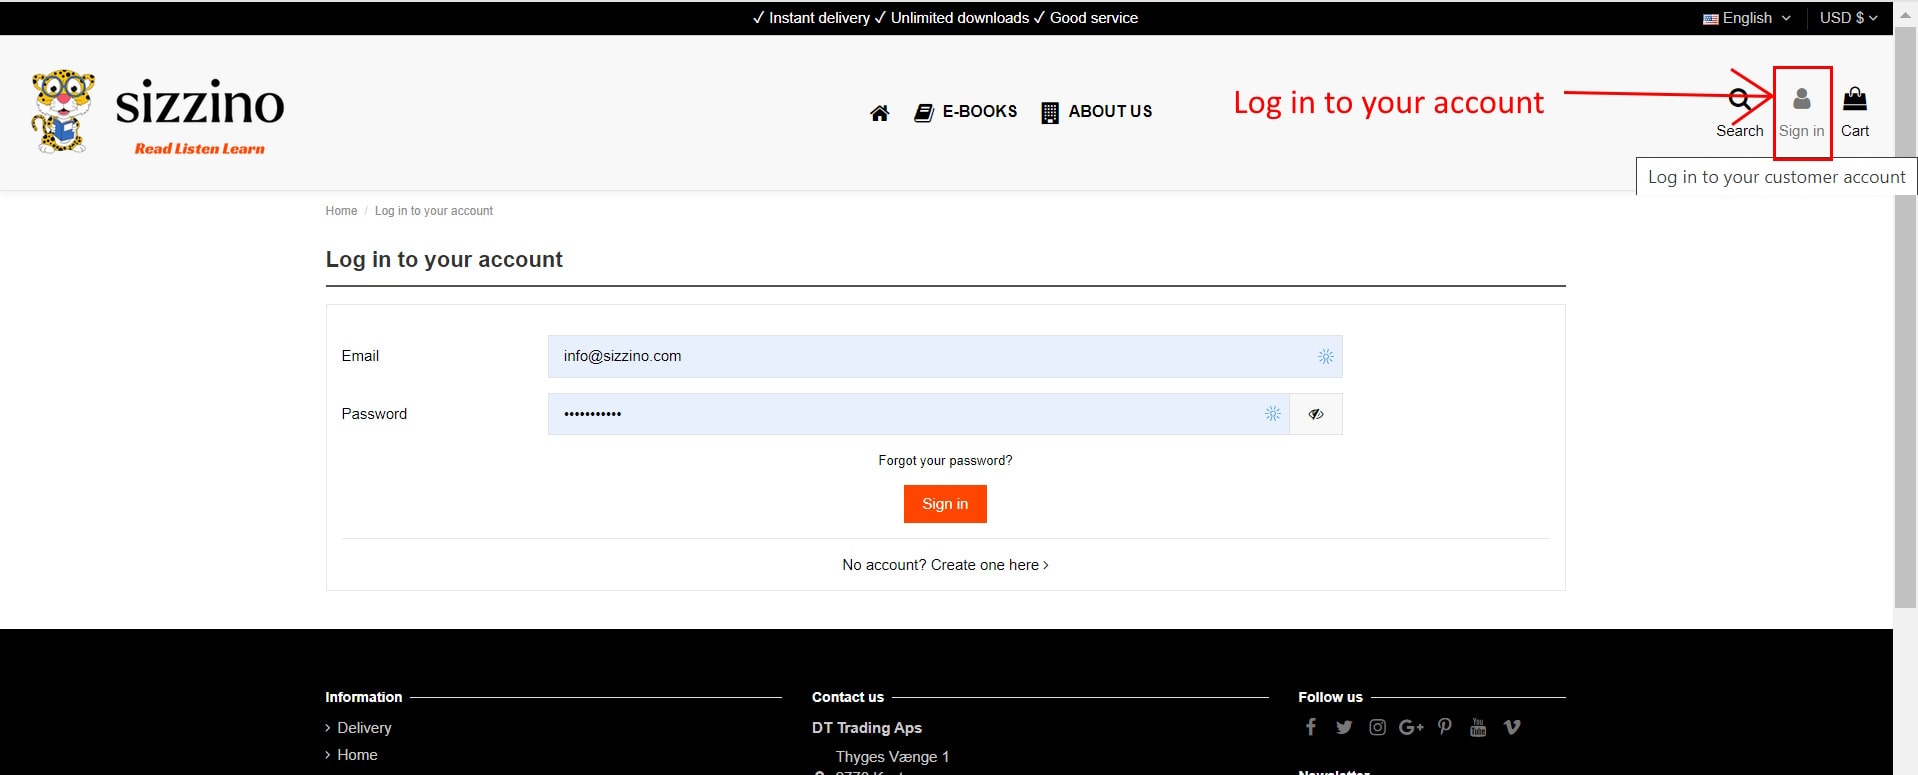The width and height of the screenshot is (1918, 775).
Task: Expand the English language dropdown
Action: click(x=1747, y=18)
